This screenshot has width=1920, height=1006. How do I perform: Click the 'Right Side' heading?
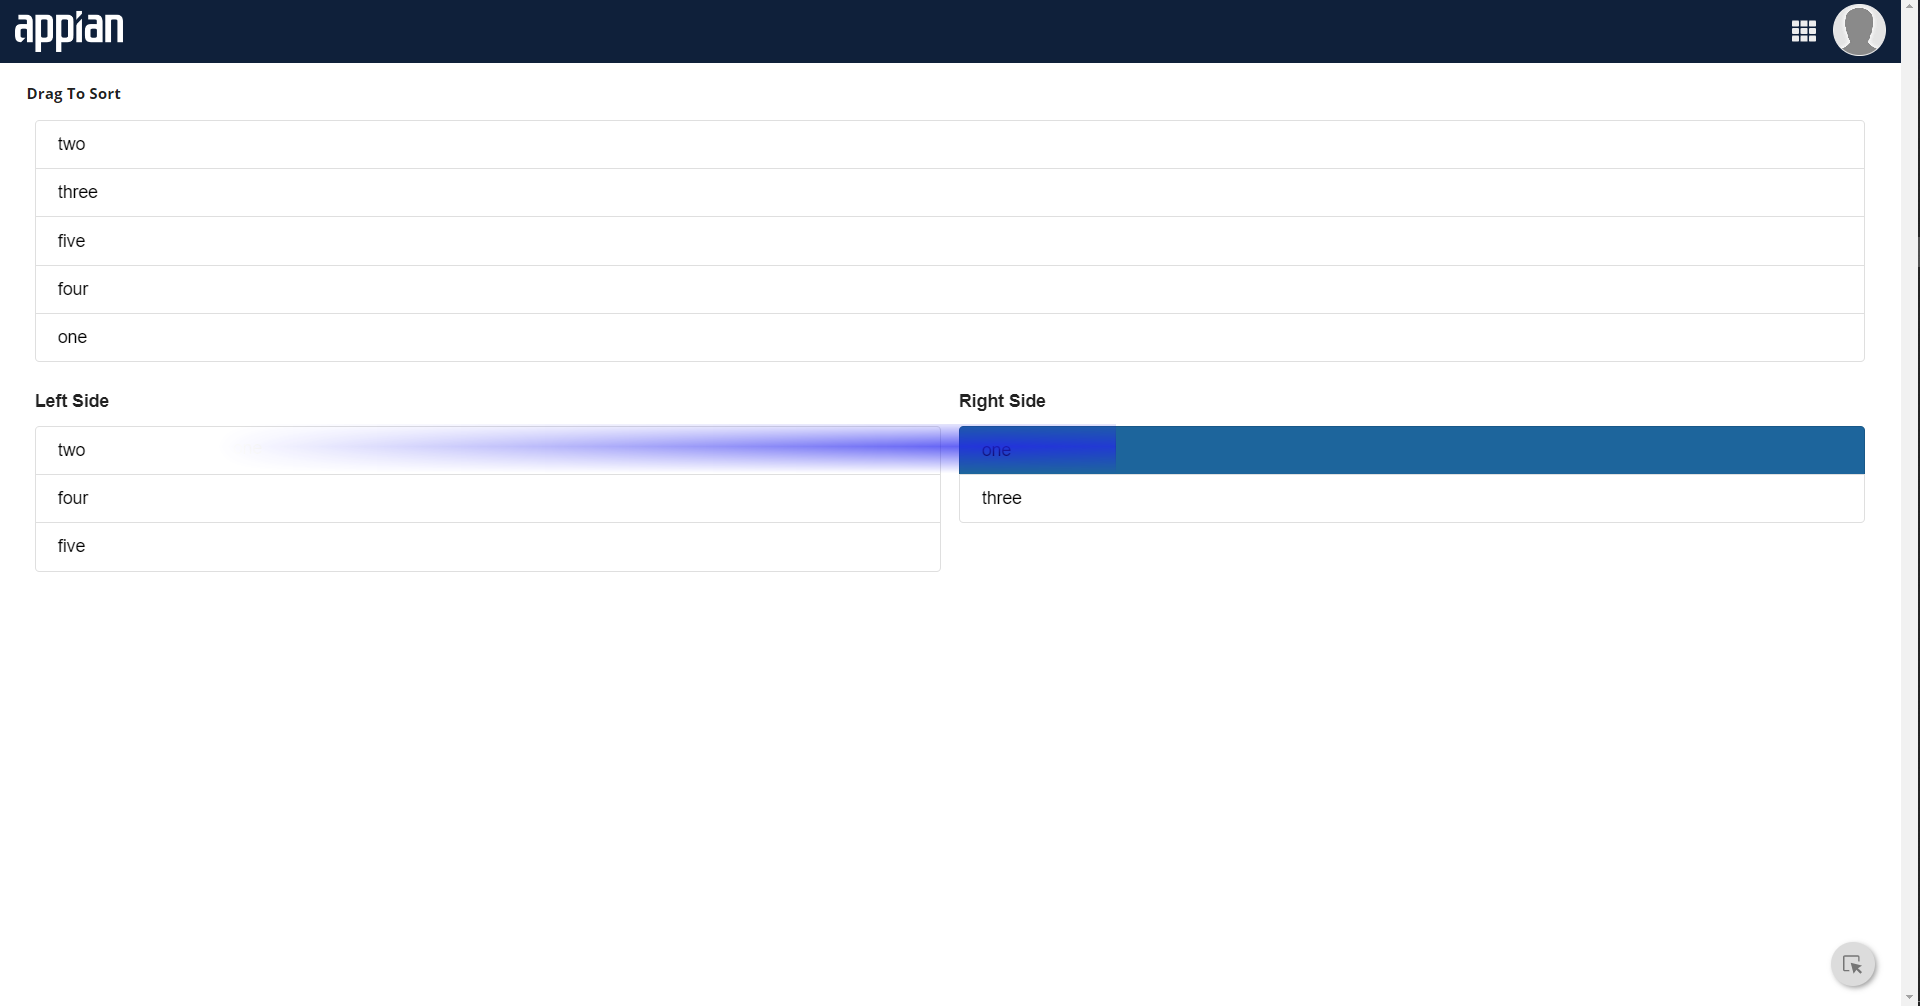point(1002,401)
